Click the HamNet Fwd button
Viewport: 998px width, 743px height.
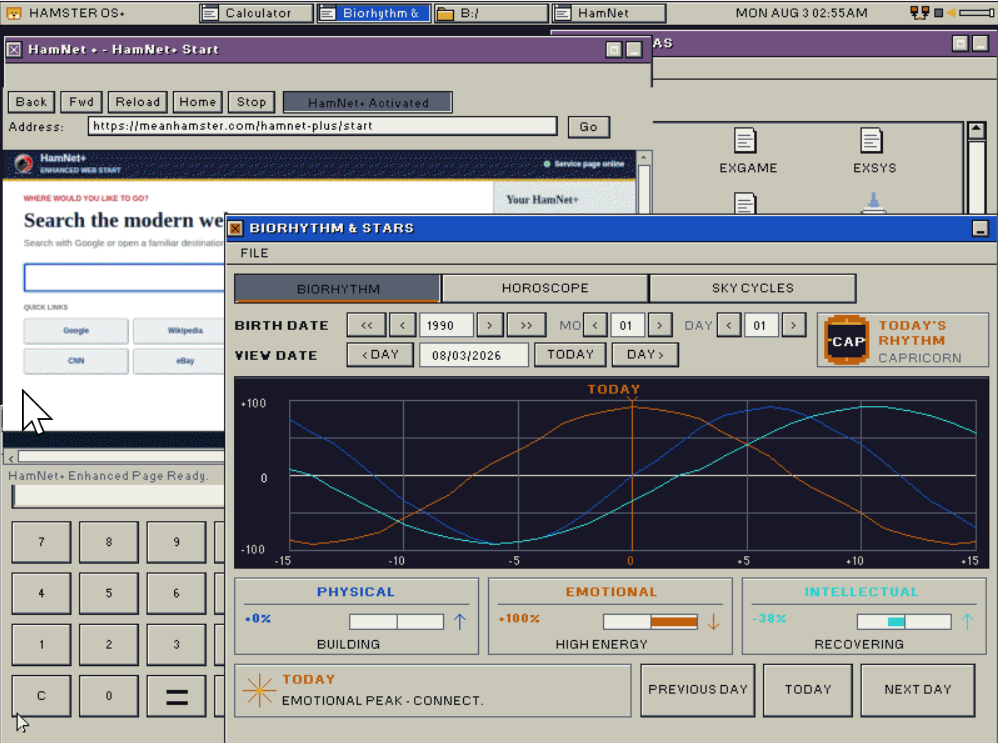[81, 102]
